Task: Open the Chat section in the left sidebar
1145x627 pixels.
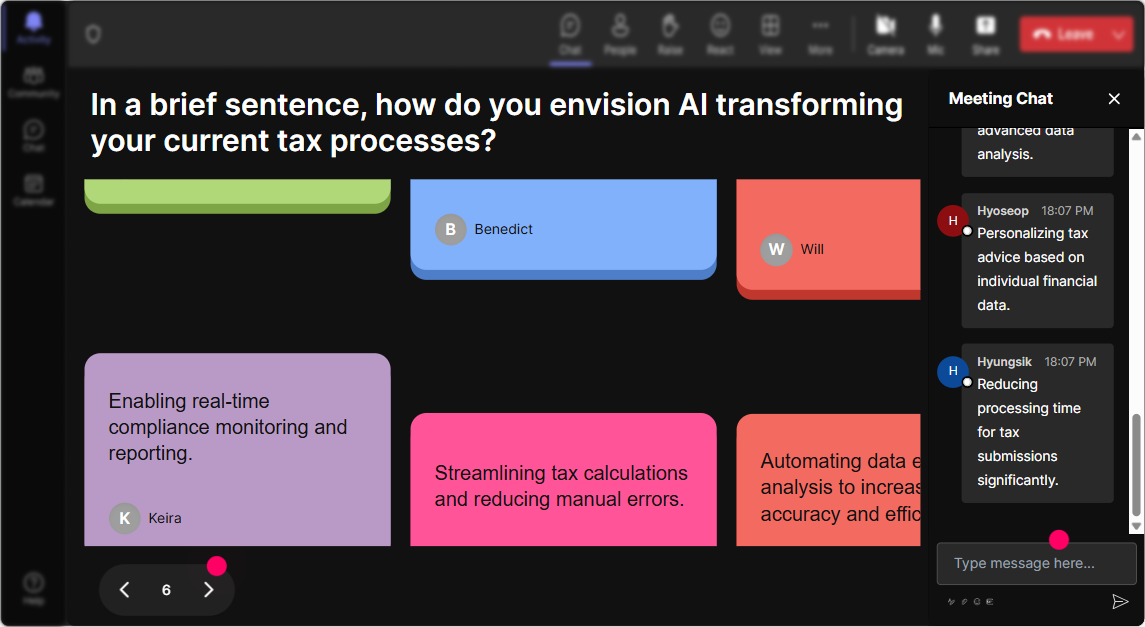Action: tap(34, 135)
